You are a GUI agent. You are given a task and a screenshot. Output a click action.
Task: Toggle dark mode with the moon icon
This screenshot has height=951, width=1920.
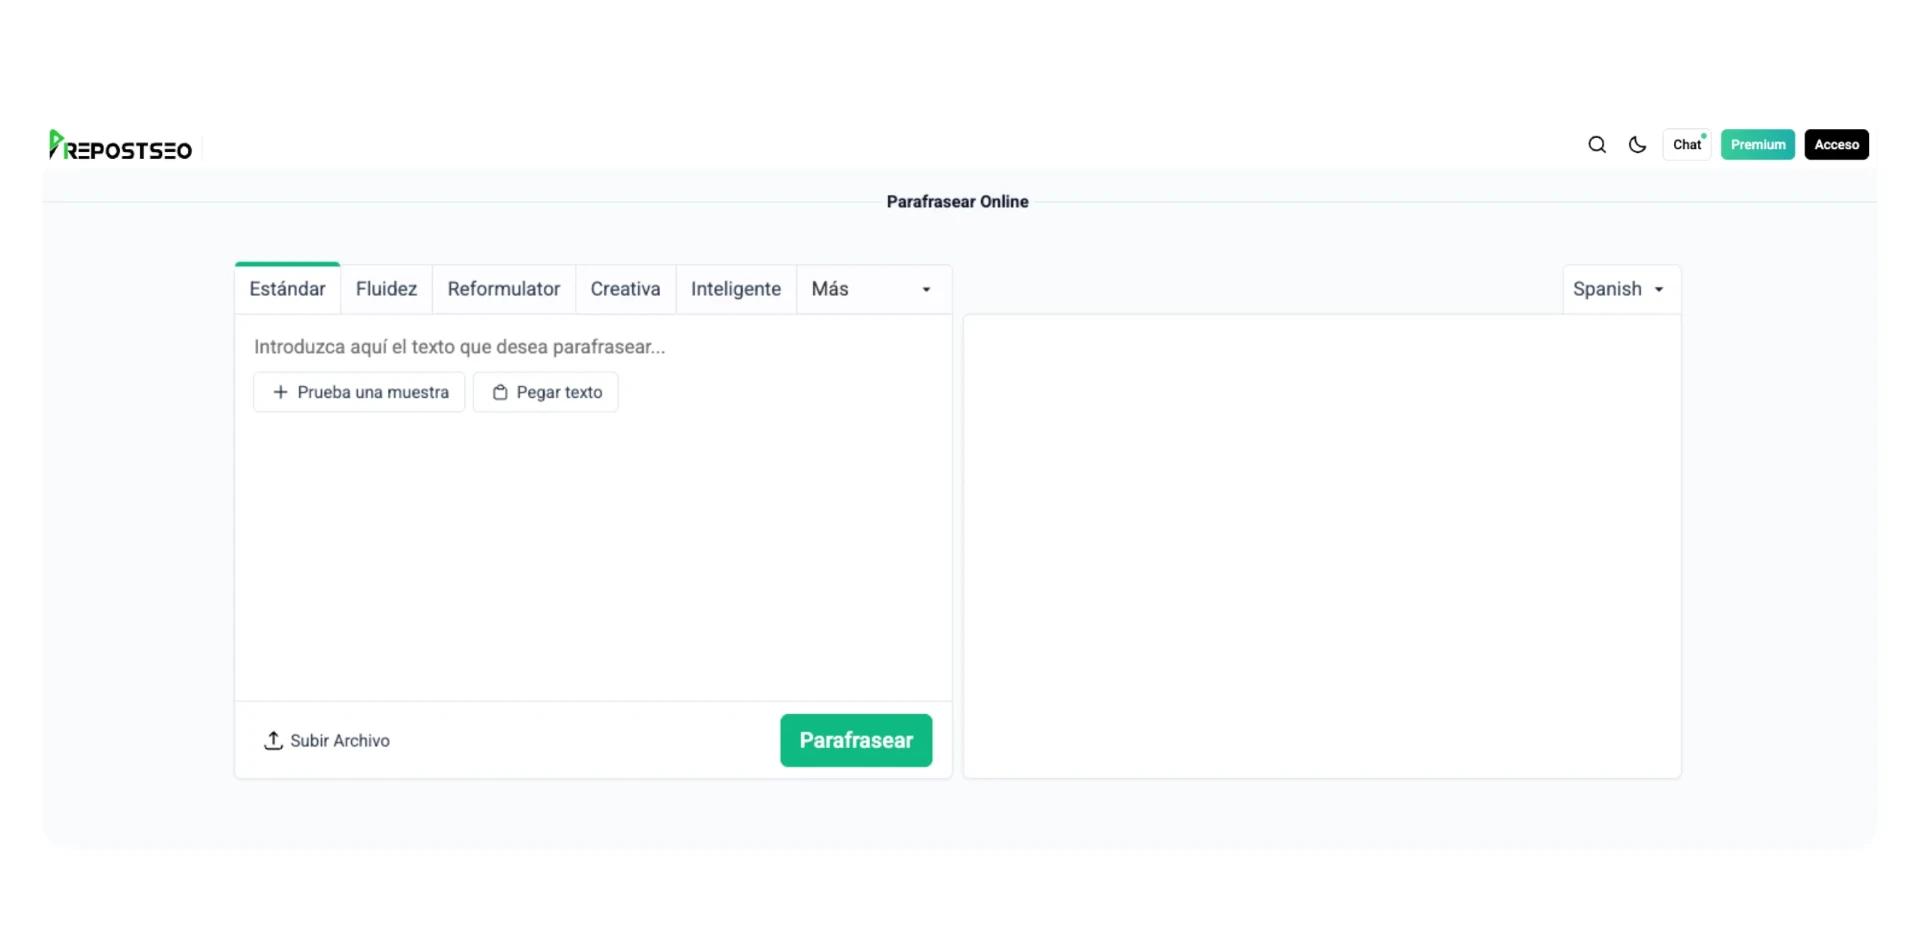(x=1637, y=145)
